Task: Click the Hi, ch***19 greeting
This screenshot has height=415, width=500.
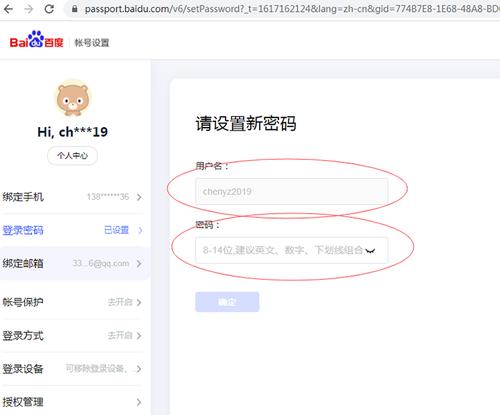Action: pyautogui.click(x=73, y=132)
